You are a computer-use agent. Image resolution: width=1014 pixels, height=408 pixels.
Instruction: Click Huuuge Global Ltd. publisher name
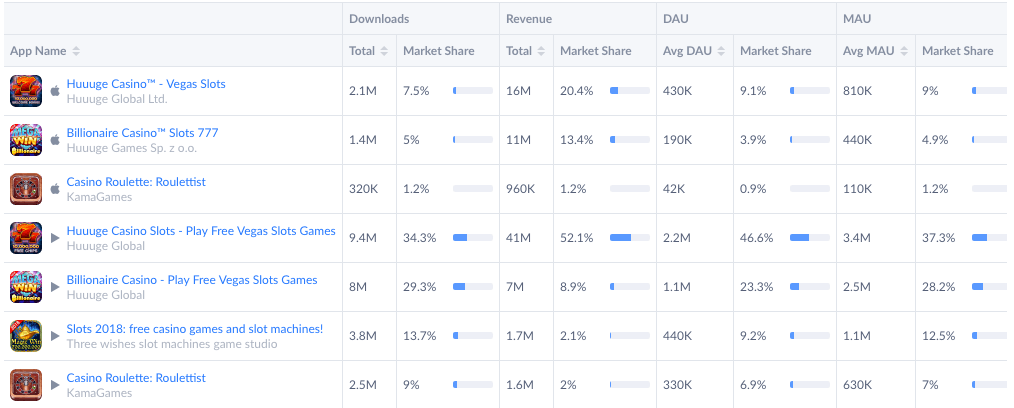tap(117, 99)
